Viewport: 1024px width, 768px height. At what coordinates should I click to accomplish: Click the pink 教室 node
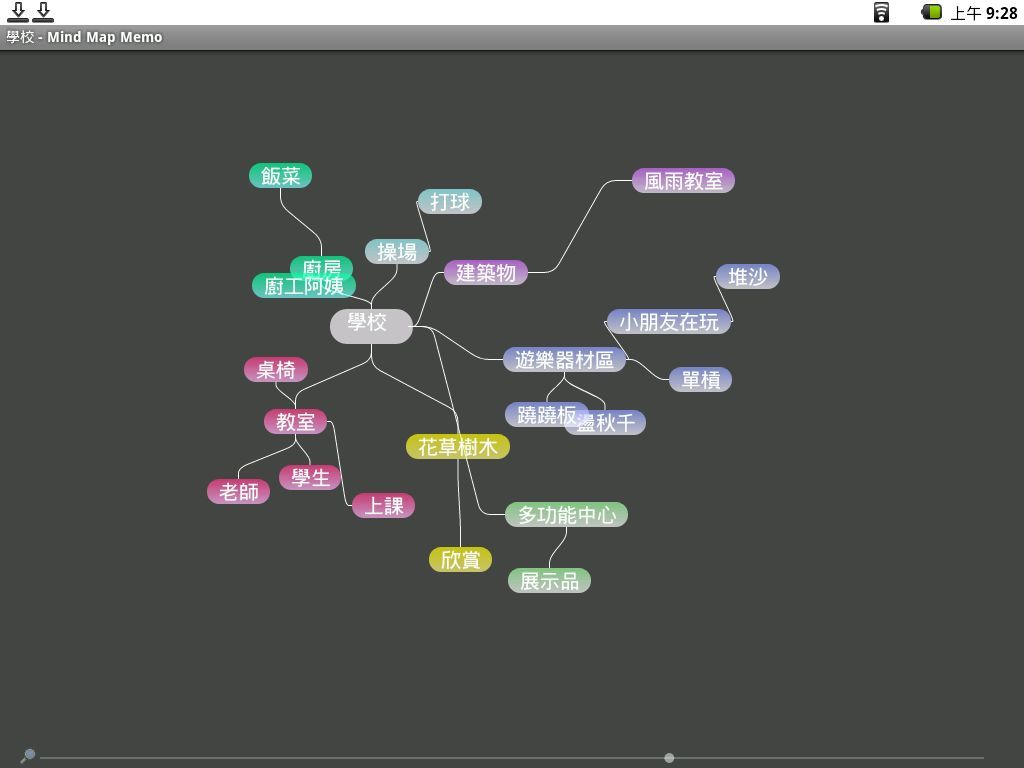[295, 422]
